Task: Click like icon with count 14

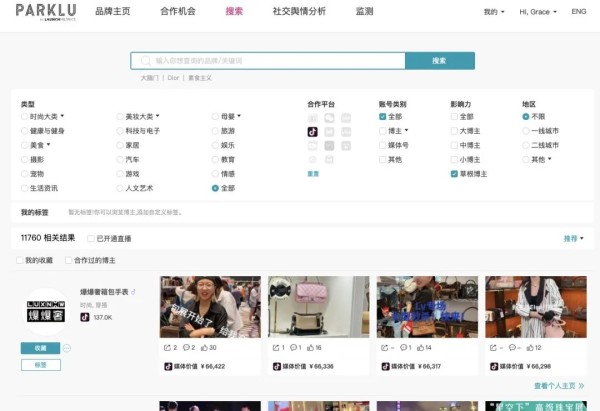Action: (x=421, y=347)
